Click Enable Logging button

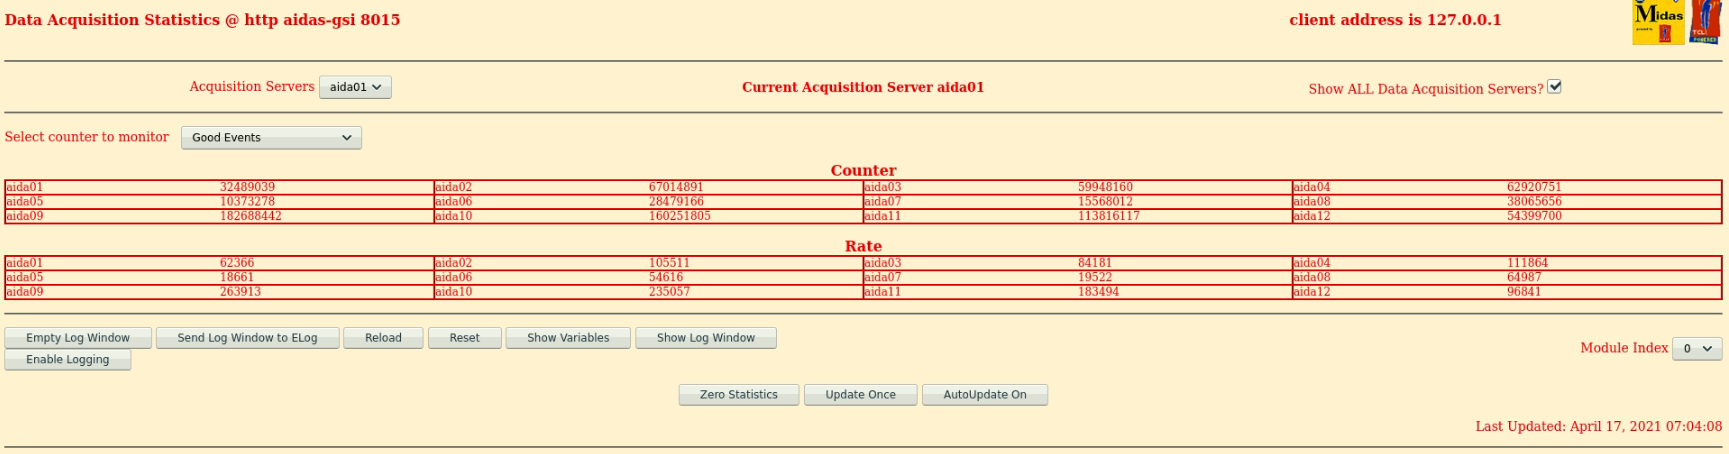pyautogui.click(x=68, y=360)
